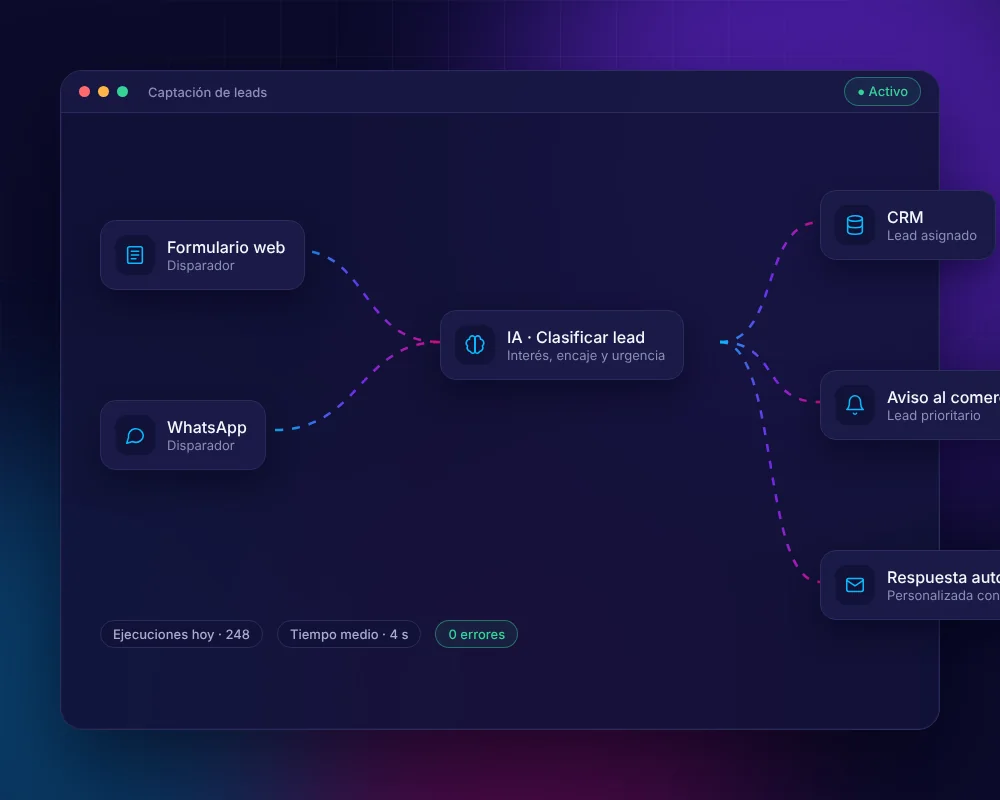
Task: Click the green maximize window dot
Action: 122,92
